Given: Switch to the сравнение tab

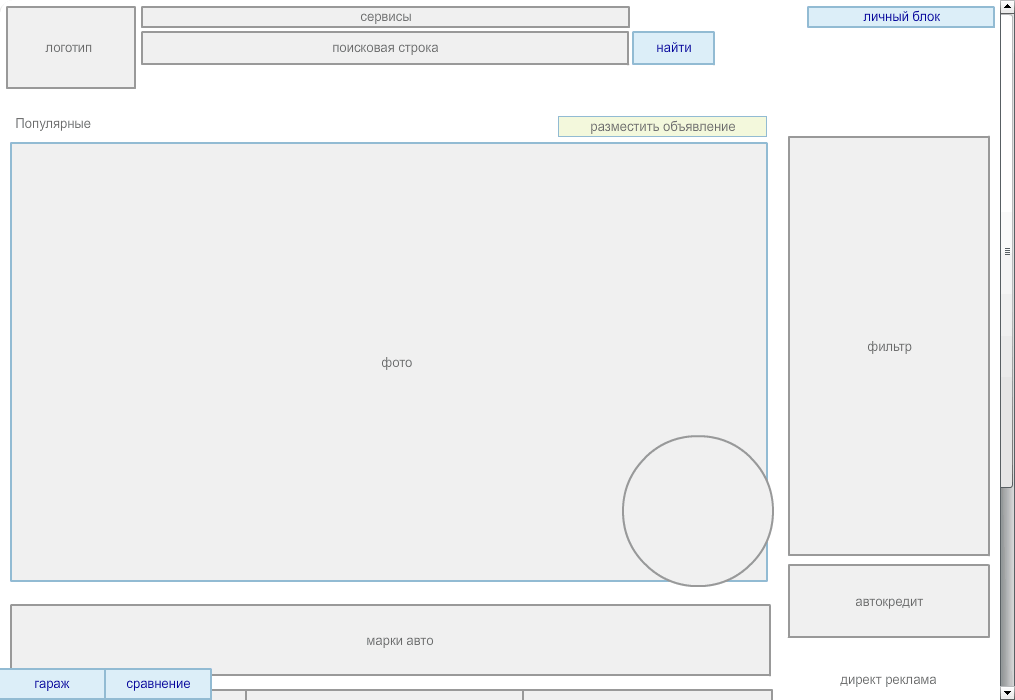Looking at the screenshot, I should pyautogui.click(x=157, y=684).
